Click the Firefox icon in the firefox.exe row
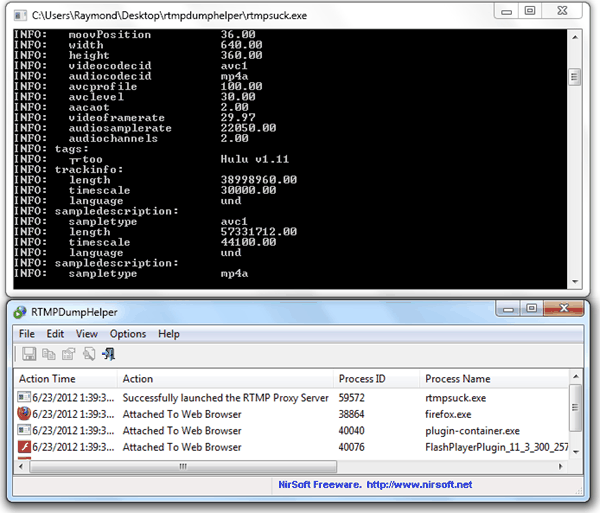Image resolution: width=600 pixels, height=513 pixels. point(24,414)
